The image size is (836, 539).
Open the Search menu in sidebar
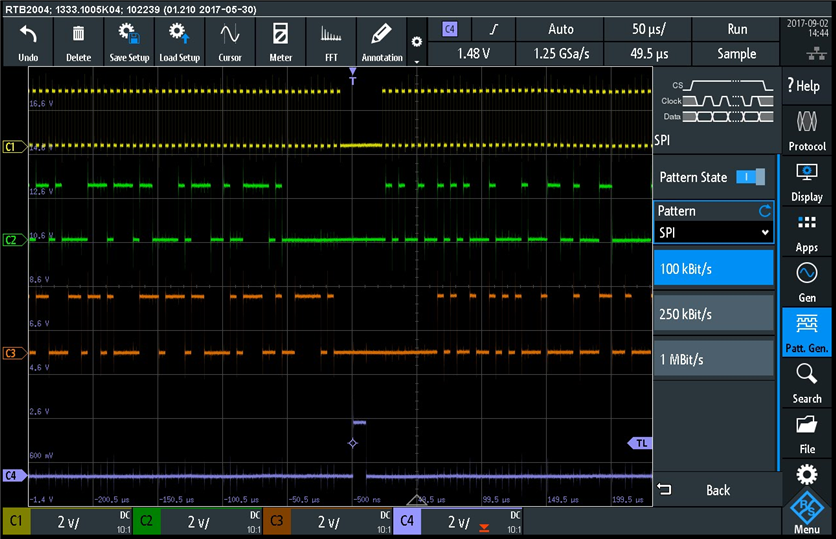point(807,383)
